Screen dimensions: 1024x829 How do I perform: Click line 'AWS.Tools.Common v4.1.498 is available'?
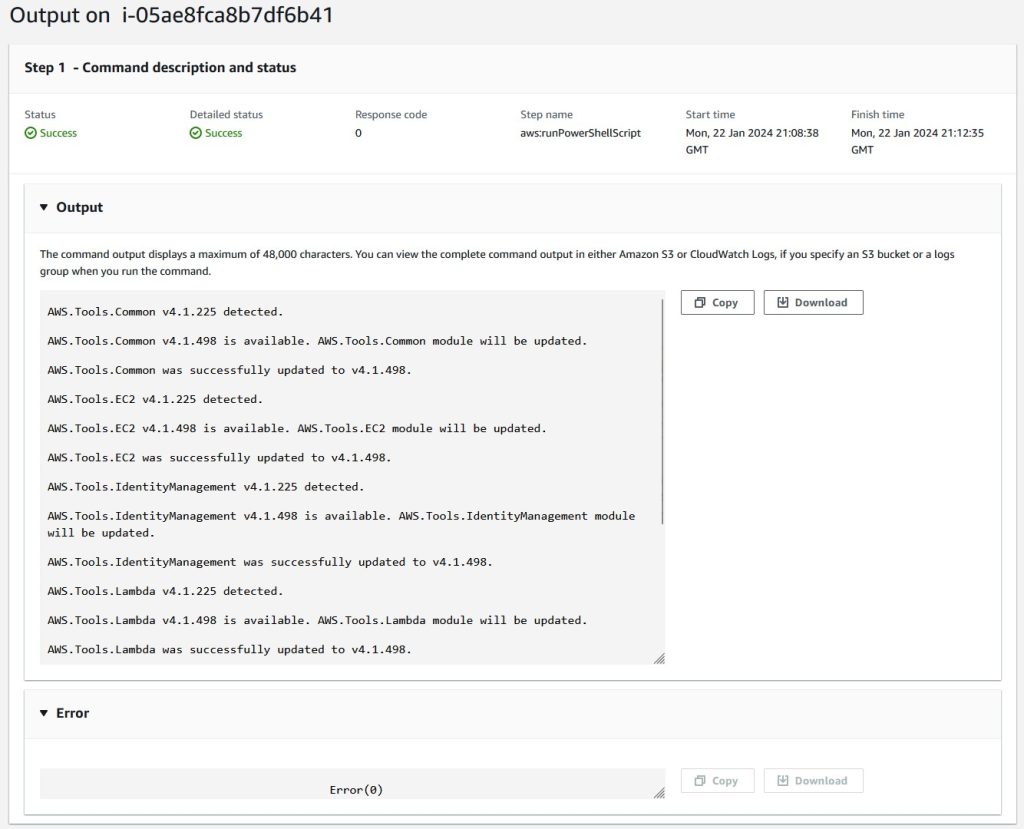(317, 341)
